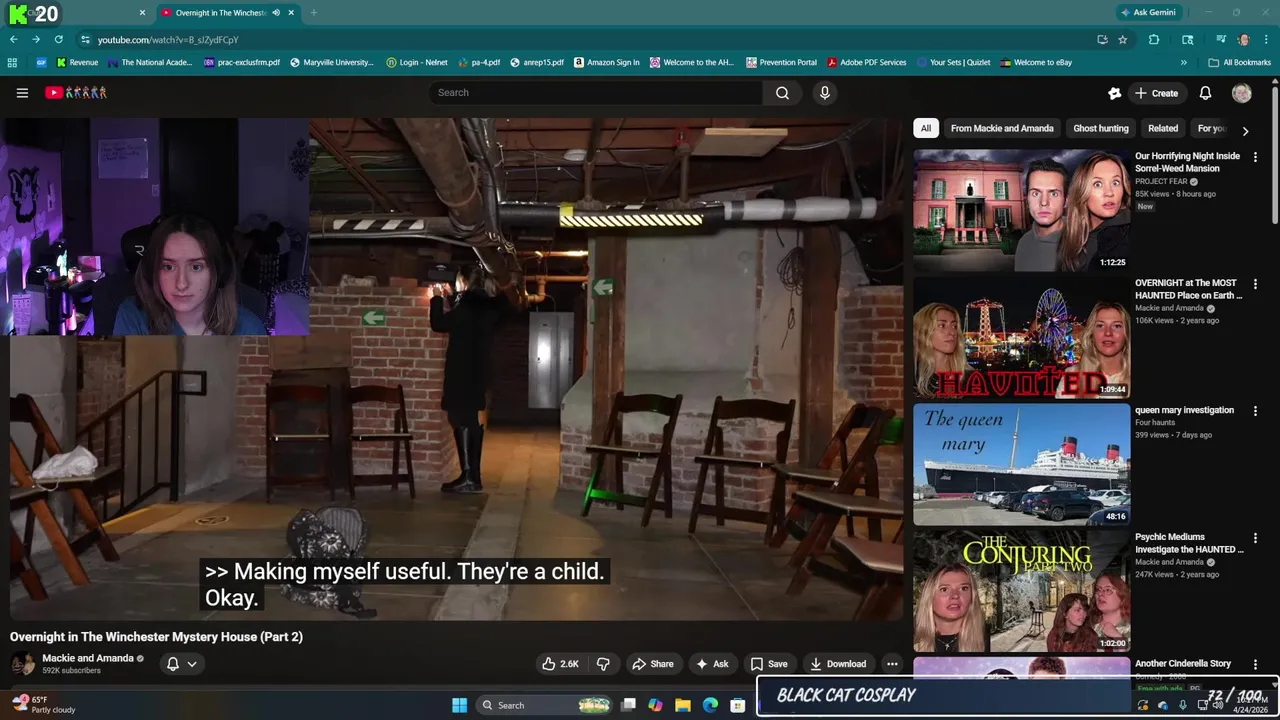
Task: Open the Maryville University bookmark
Action: (331, 62)
